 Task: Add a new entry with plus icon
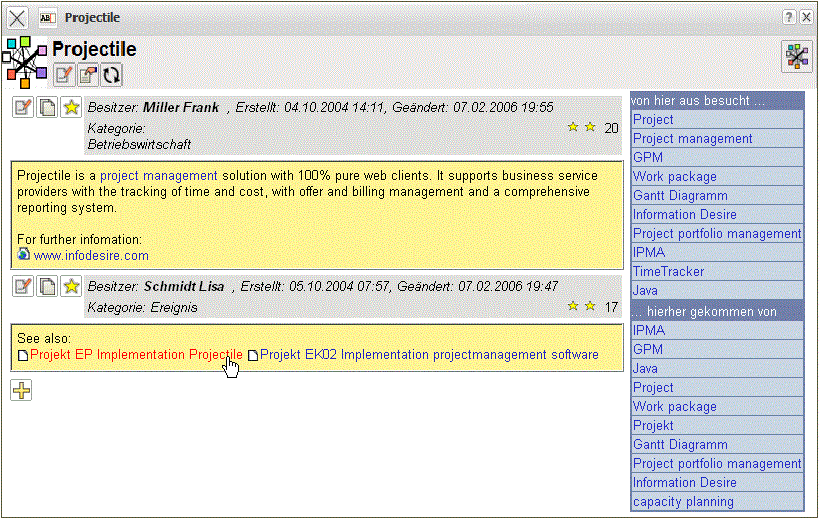pyautogui.click(x=21, y=390)
